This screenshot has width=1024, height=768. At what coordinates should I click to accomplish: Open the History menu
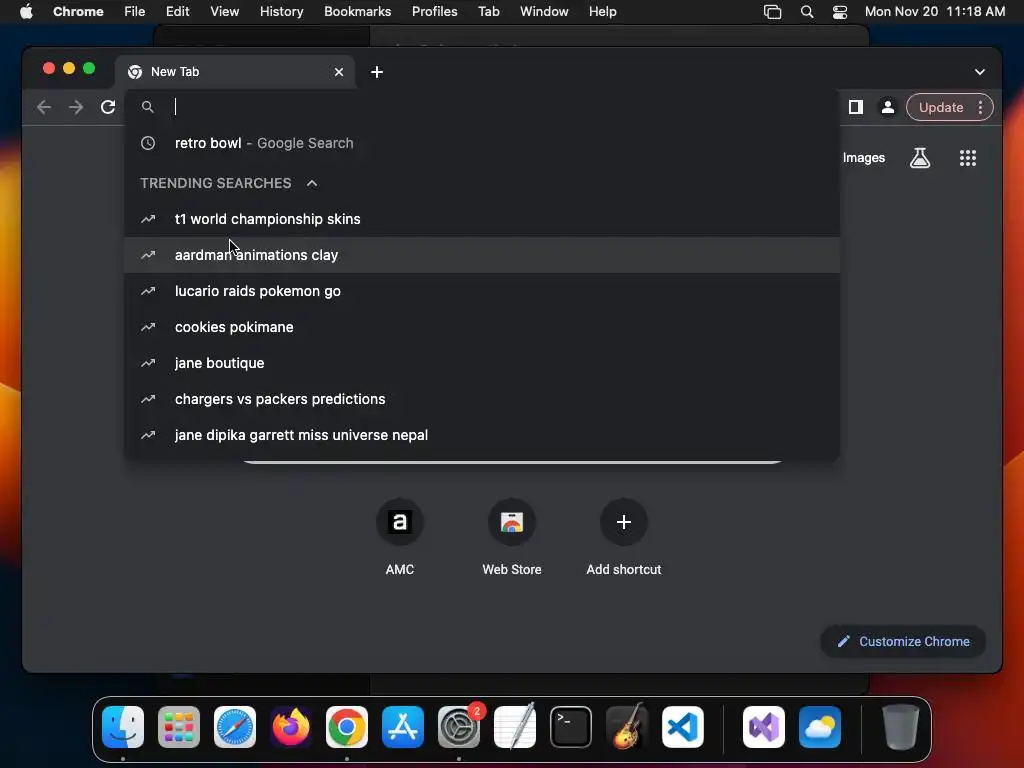pos(281,12)
